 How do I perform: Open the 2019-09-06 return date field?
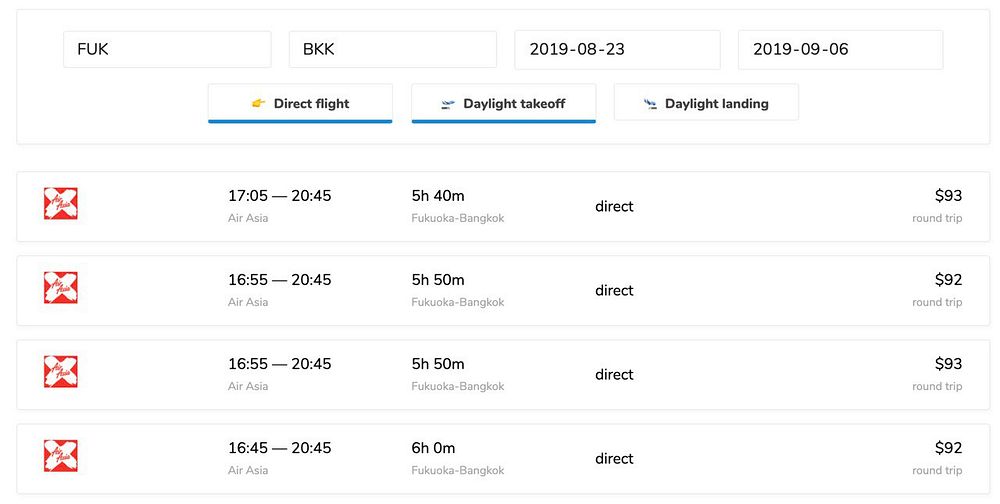coord(840,49)
